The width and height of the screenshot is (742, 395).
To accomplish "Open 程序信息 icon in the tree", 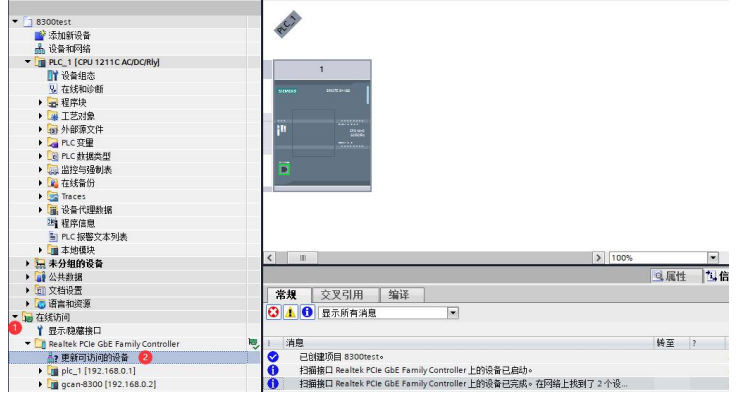I will (53, 223).
